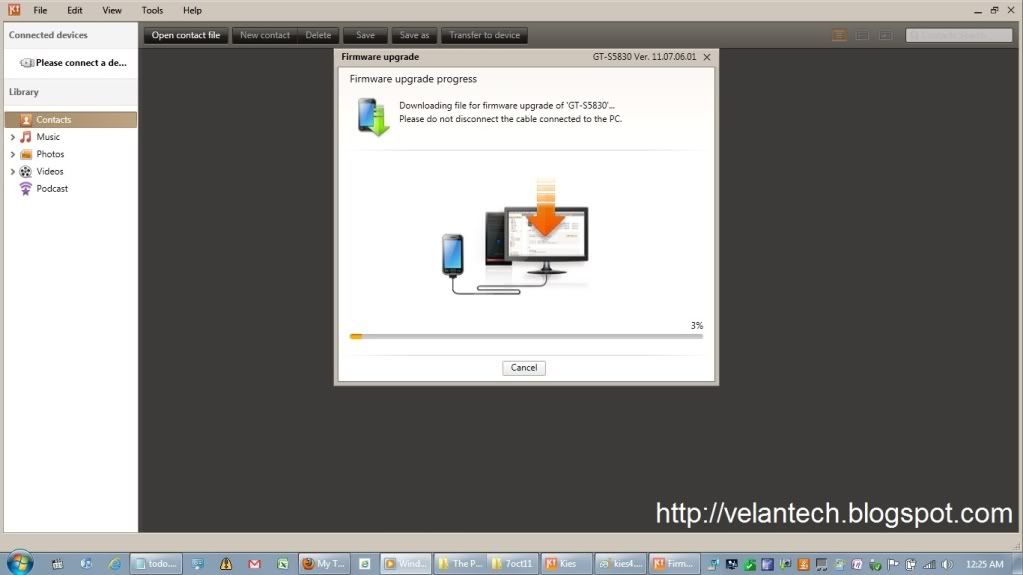Expand the Photos tree node
Screen dimensions: 1023x575
coord(12,155)
